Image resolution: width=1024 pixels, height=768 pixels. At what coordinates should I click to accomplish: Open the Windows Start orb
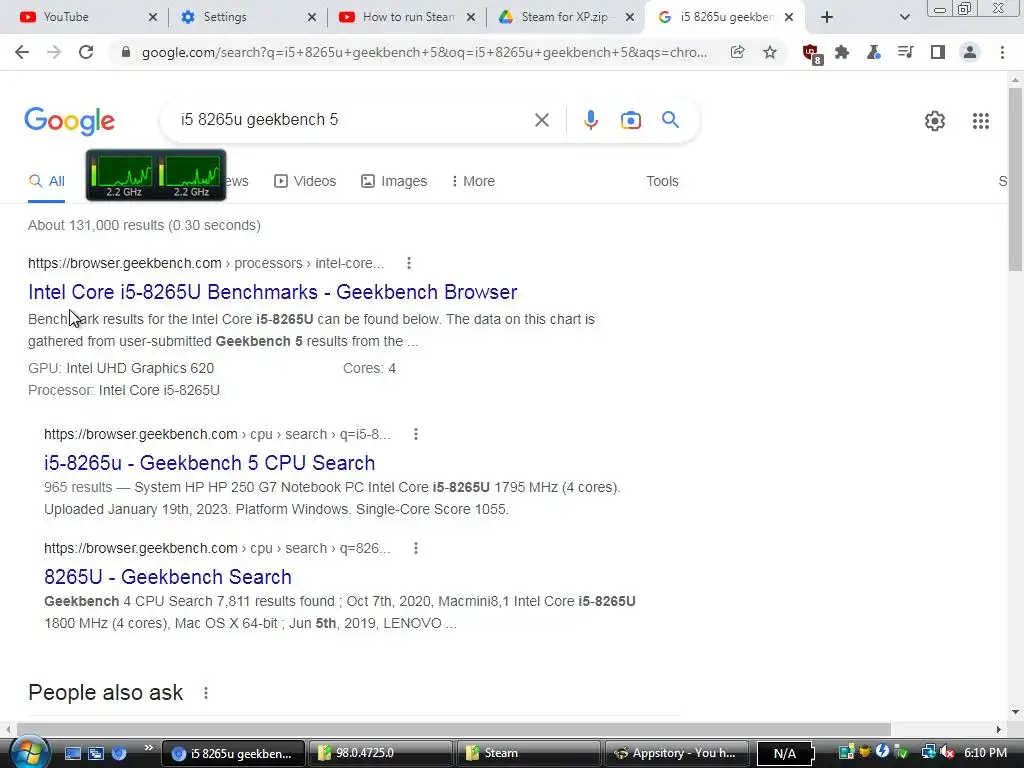tap(28, 752)
